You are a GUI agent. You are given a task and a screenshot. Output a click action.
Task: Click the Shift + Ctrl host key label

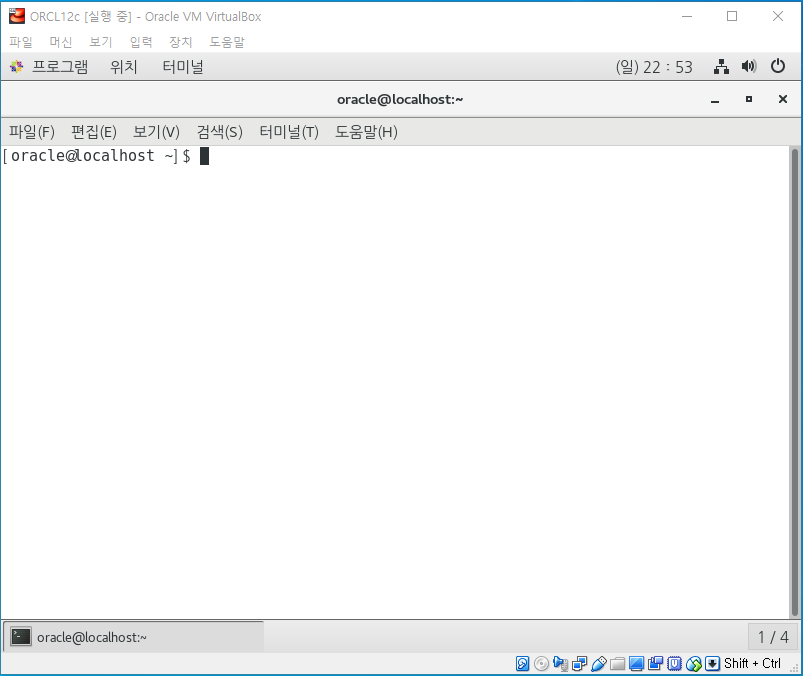(x=752, y=664)
